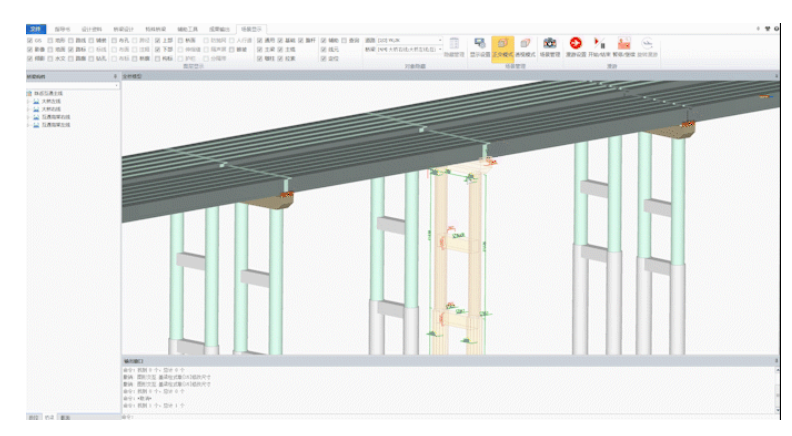The width and height of the screenshot is (792, 436).
Task: Toggle the GIS checkbox
Action: coord(30,40)
